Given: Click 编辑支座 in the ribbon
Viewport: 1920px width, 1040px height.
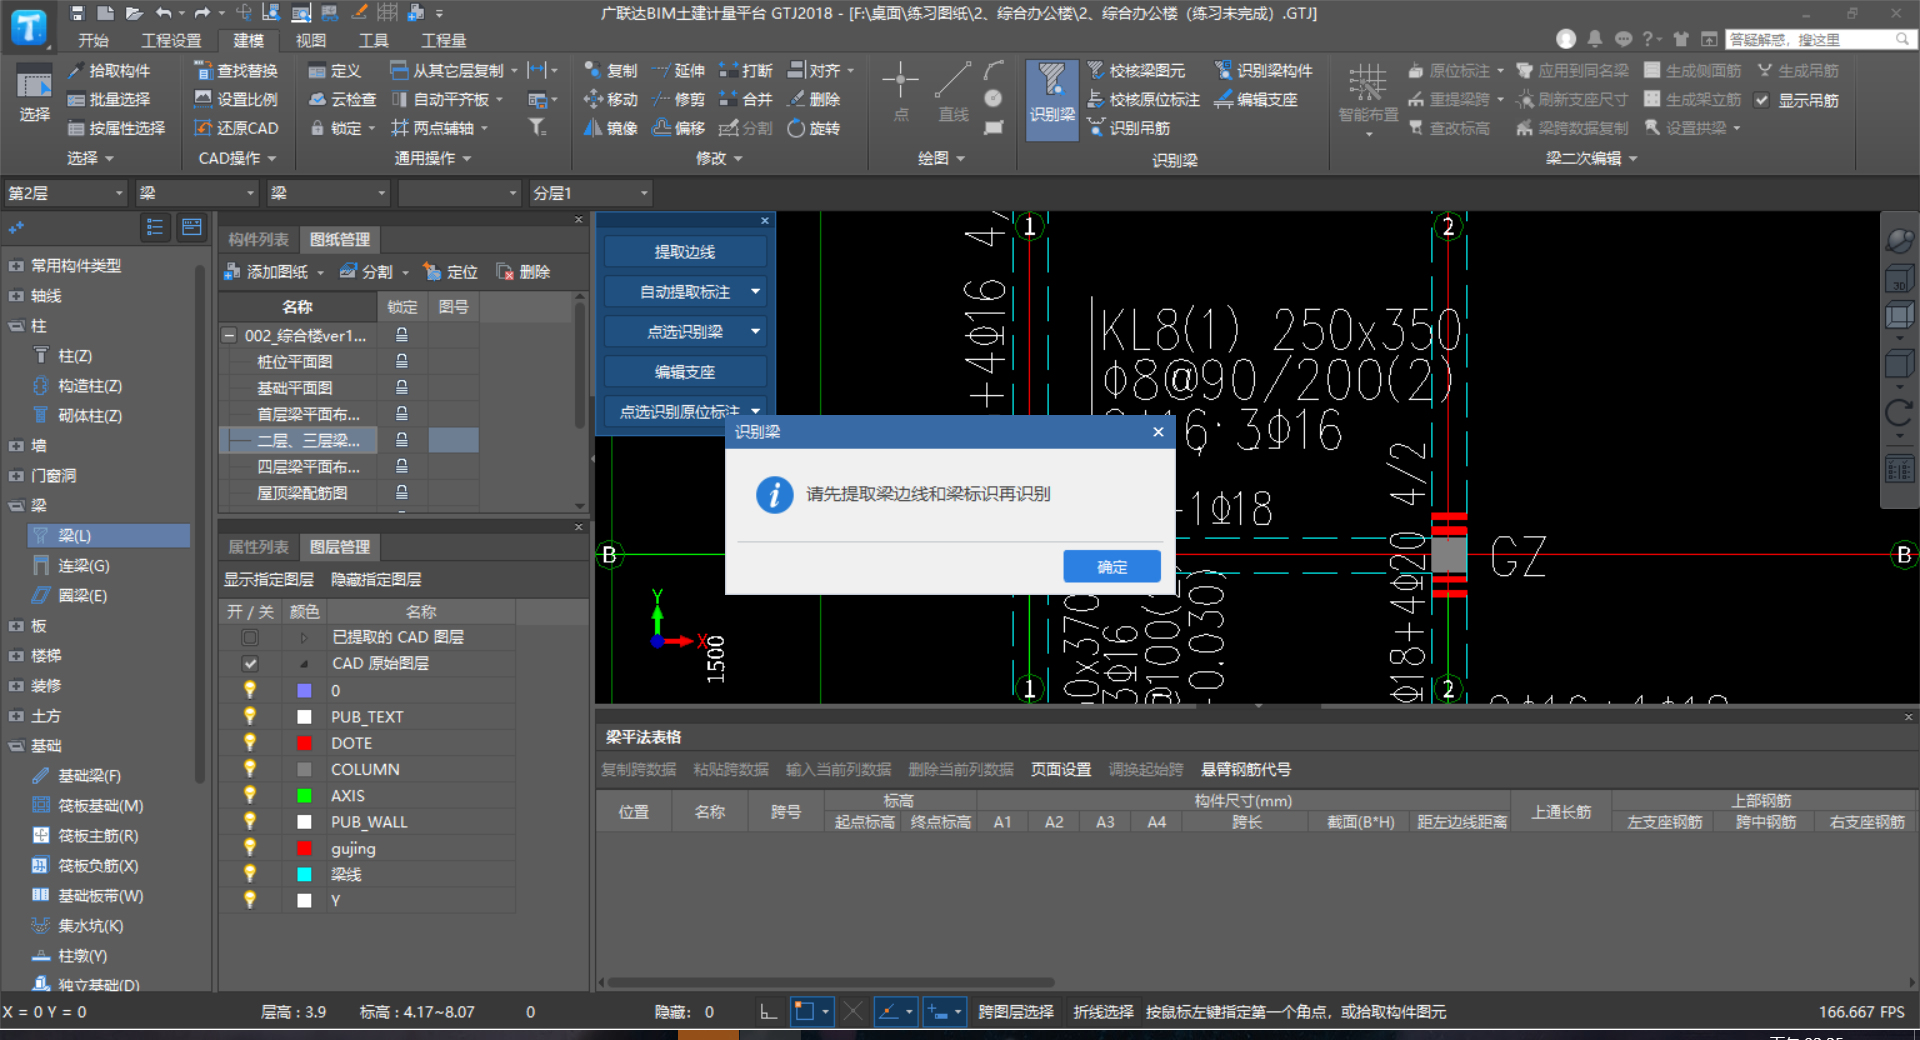Looking at the screenshot, I should tap(1256, 99).
